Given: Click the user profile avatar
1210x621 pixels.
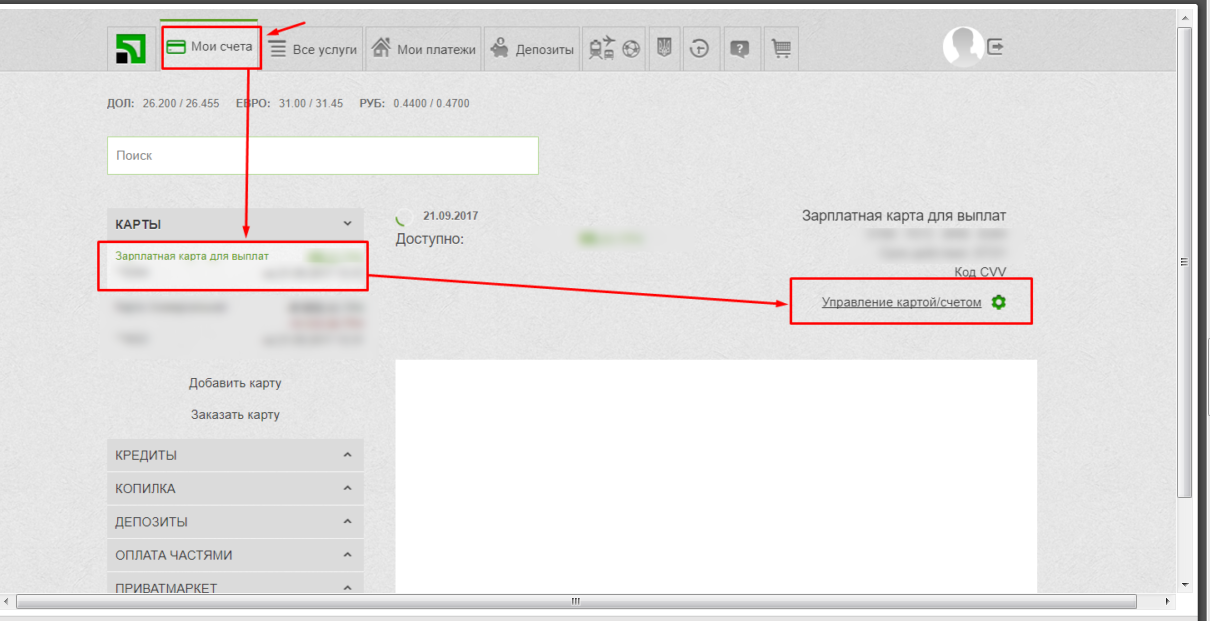Looking at the screenshot, I should coord(962,46).
